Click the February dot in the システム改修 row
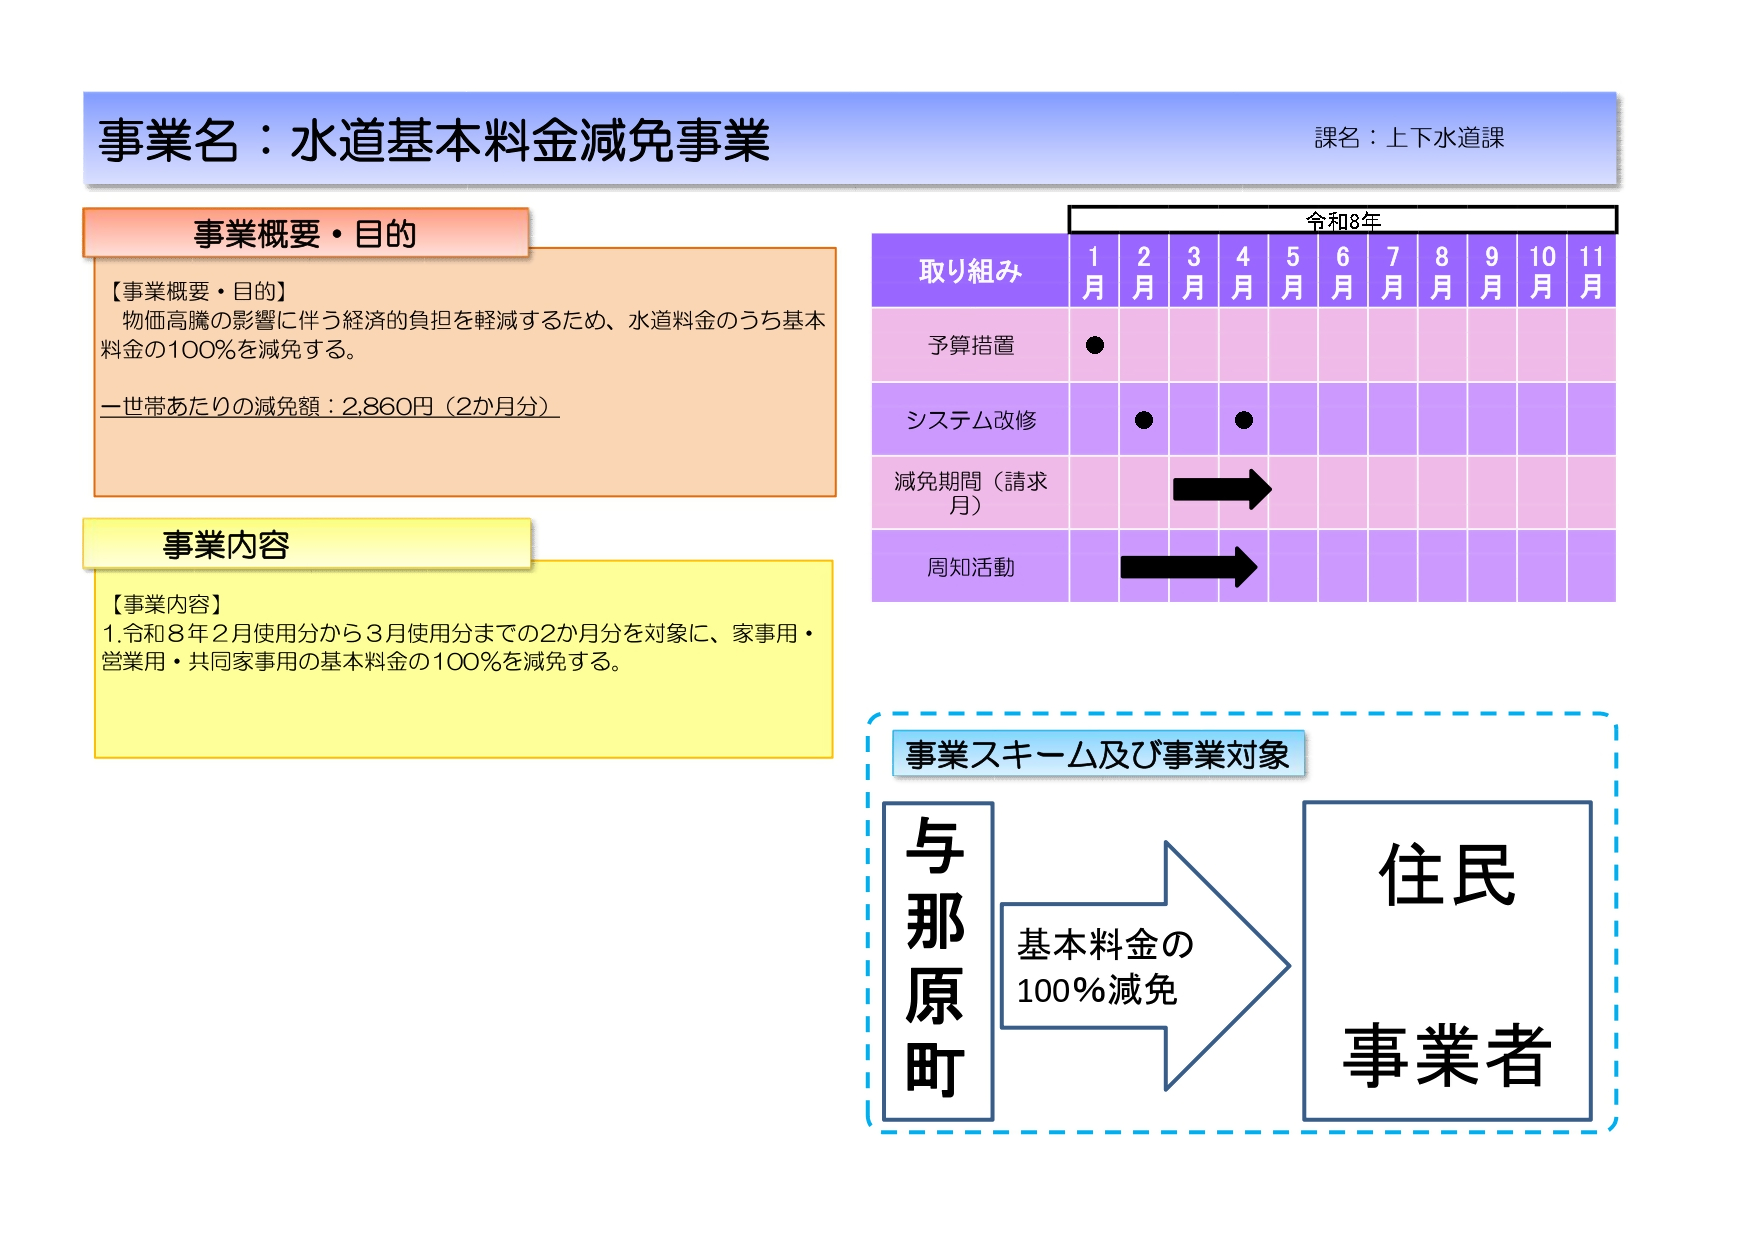The image size is (1754, 1241). (1144, 420)
